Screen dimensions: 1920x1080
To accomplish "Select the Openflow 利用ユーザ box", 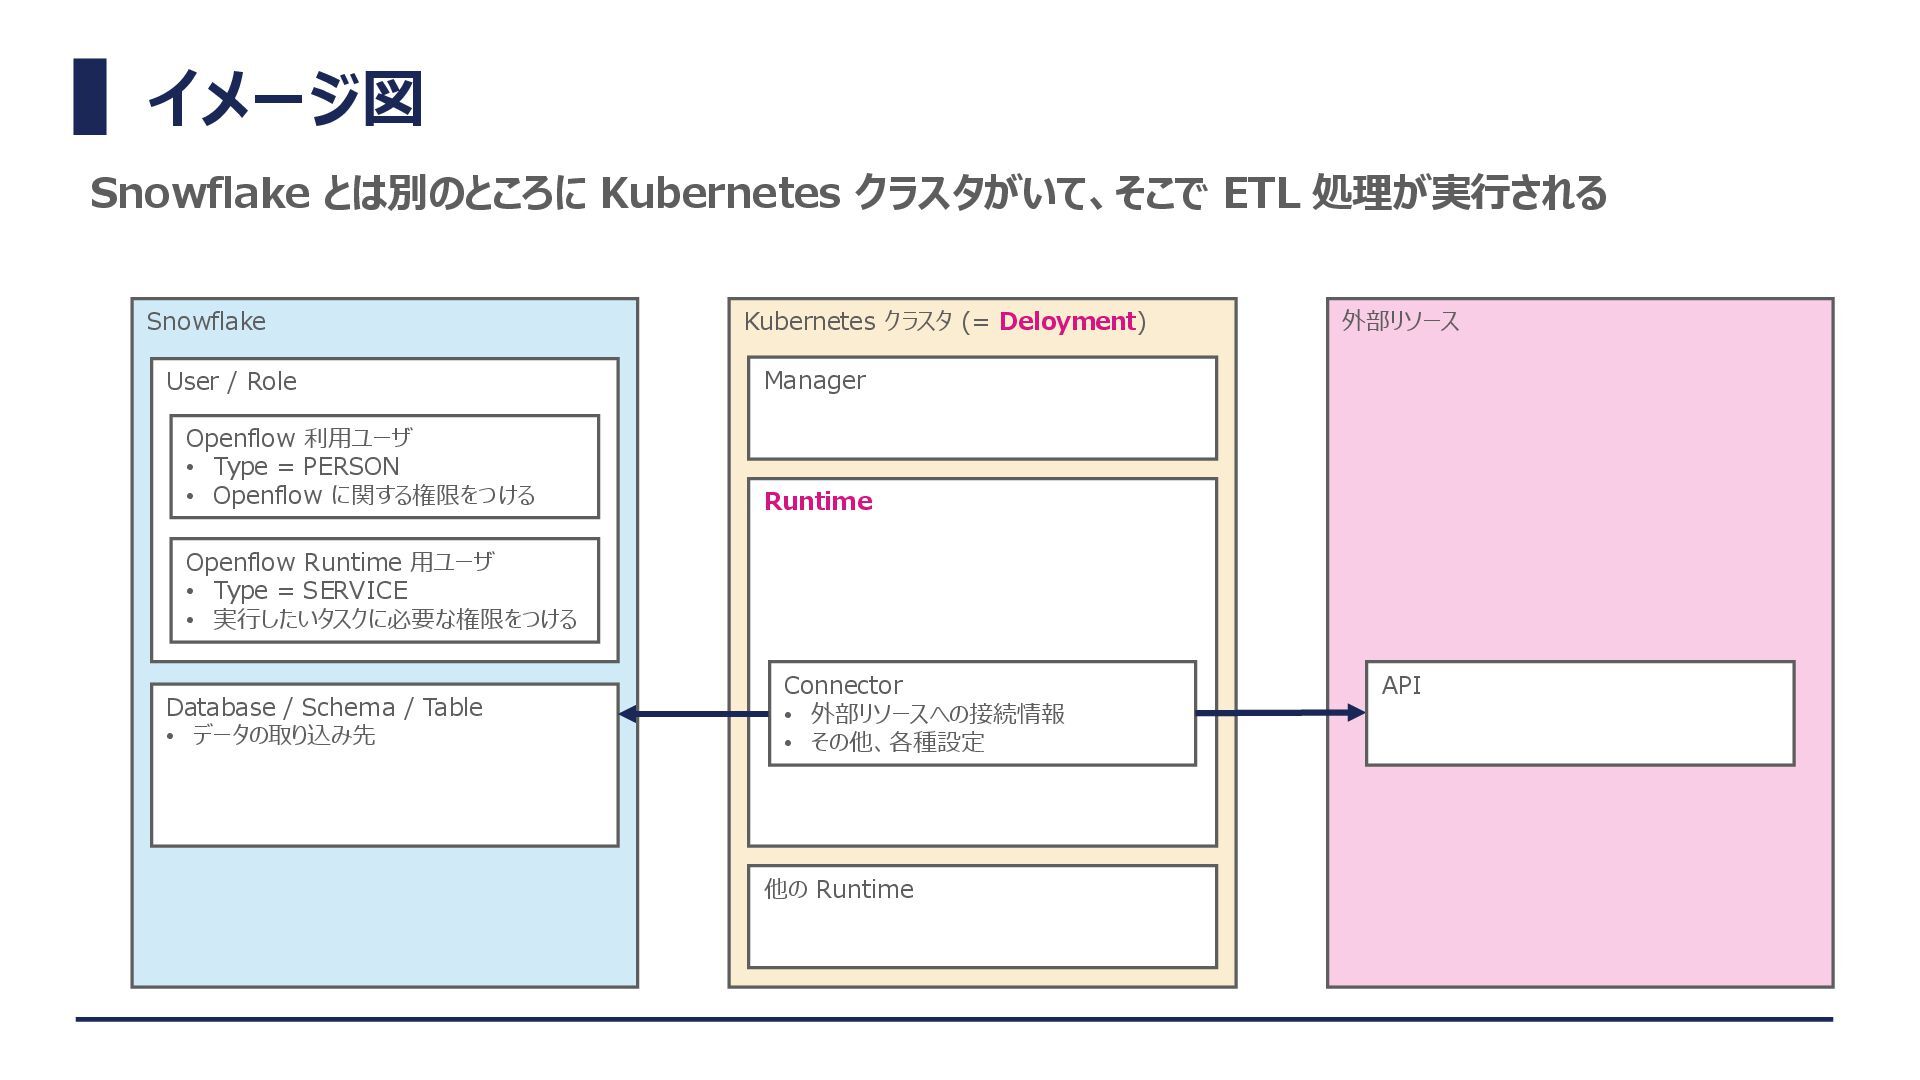I will pos(384,467).
